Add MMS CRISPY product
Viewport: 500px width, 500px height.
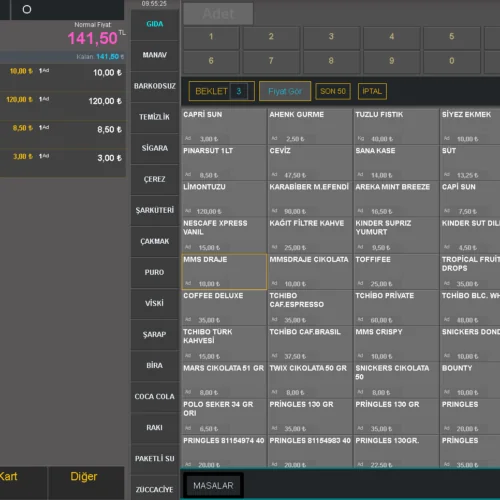pyautogui.click(x=396, y=344)
